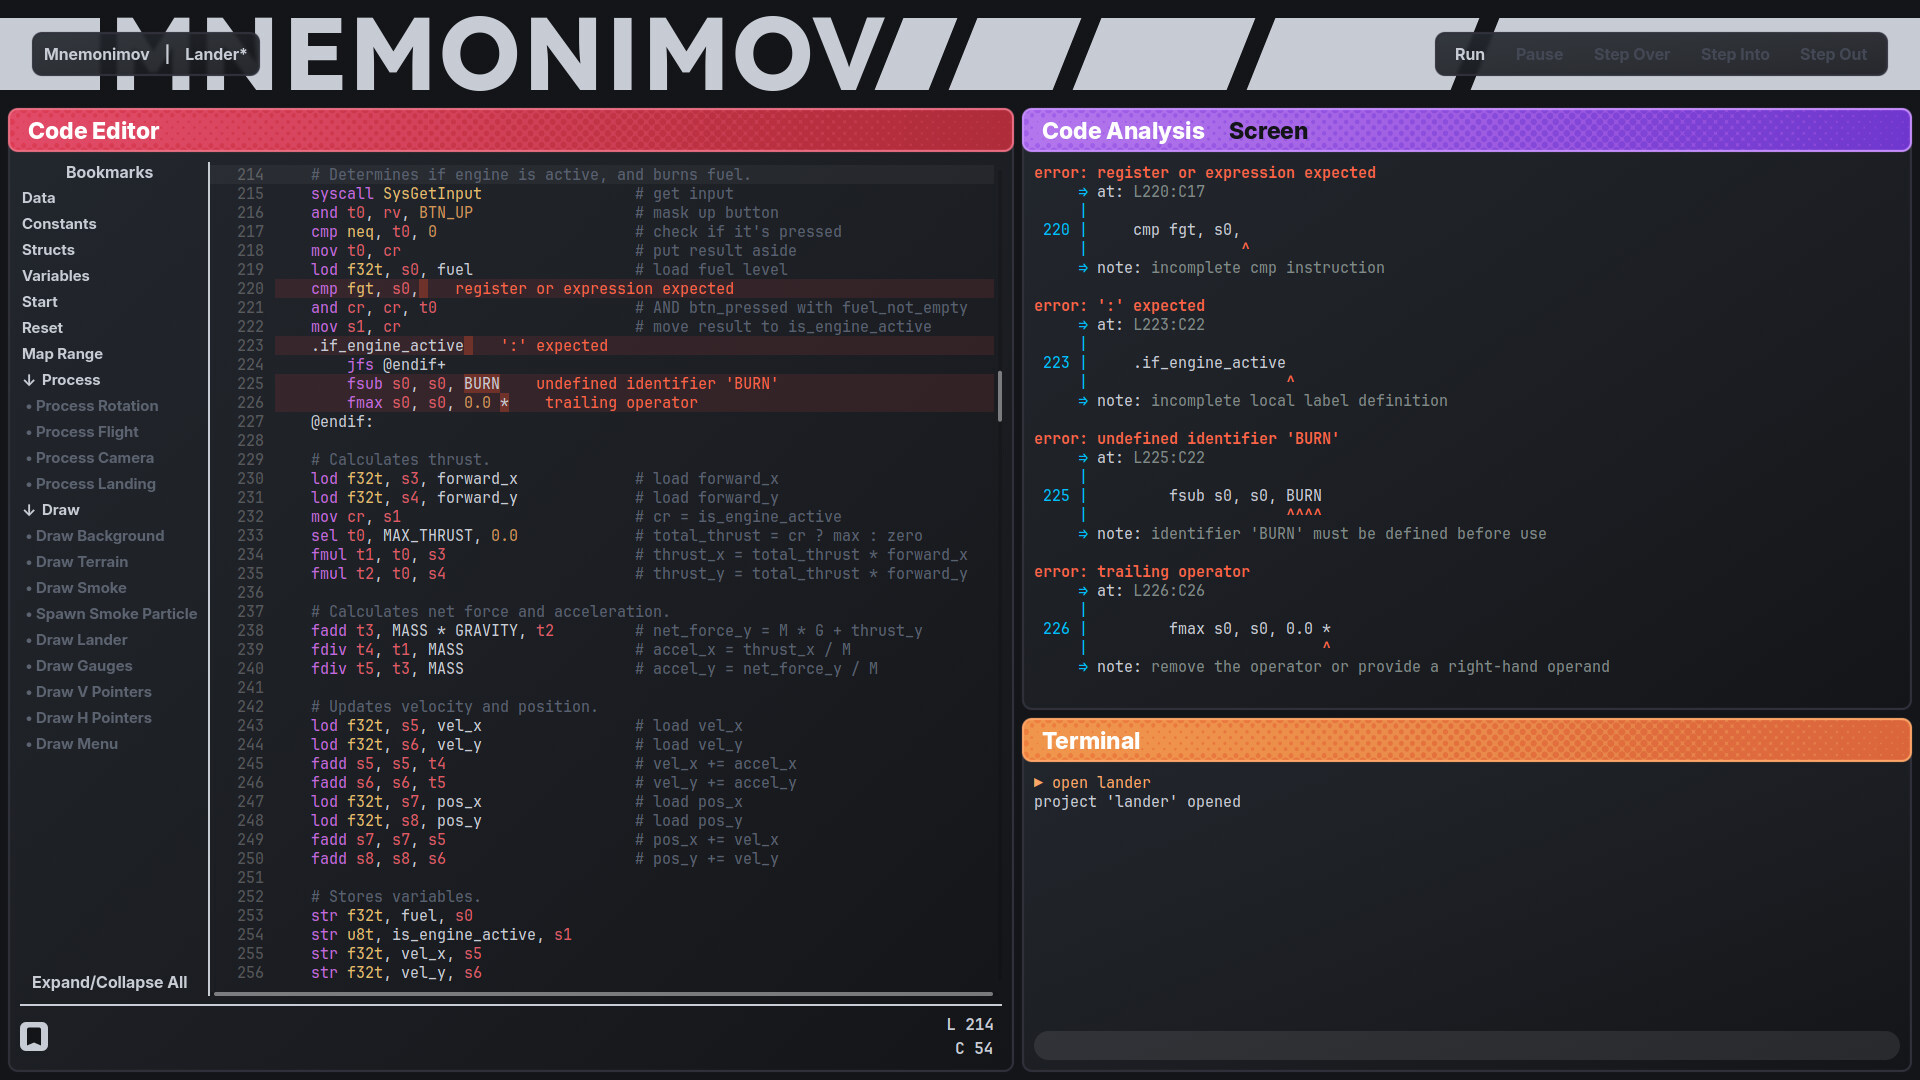Jump to Draw Gauges bookmark

pos(84,666)
